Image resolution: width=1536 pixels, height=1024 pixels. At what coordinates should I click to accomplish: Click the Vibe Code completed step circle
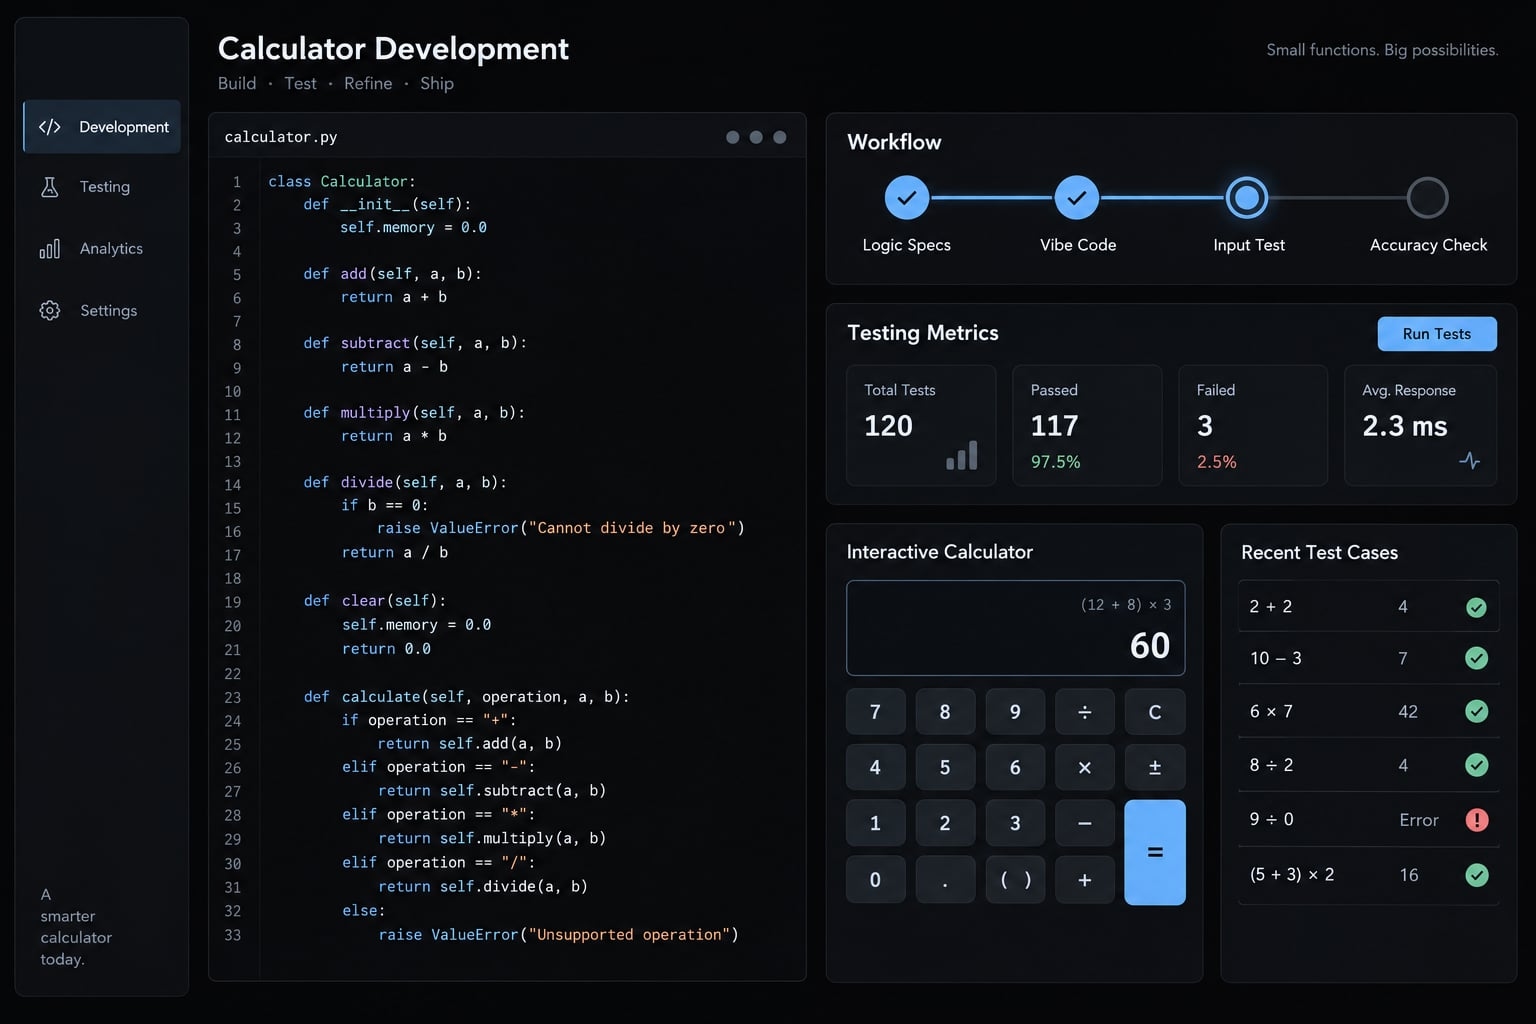(x=1077, y=198)
